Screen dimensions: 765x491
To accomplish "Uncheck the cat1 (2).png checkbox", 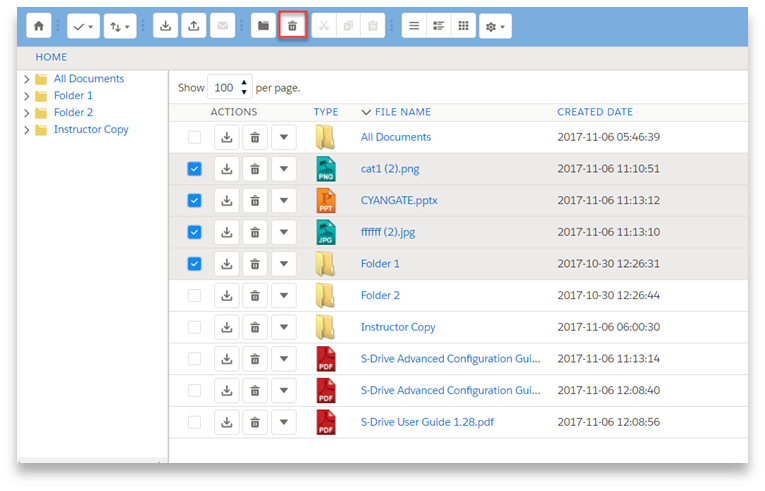I will pyautogui.click(x=194, y=169).
